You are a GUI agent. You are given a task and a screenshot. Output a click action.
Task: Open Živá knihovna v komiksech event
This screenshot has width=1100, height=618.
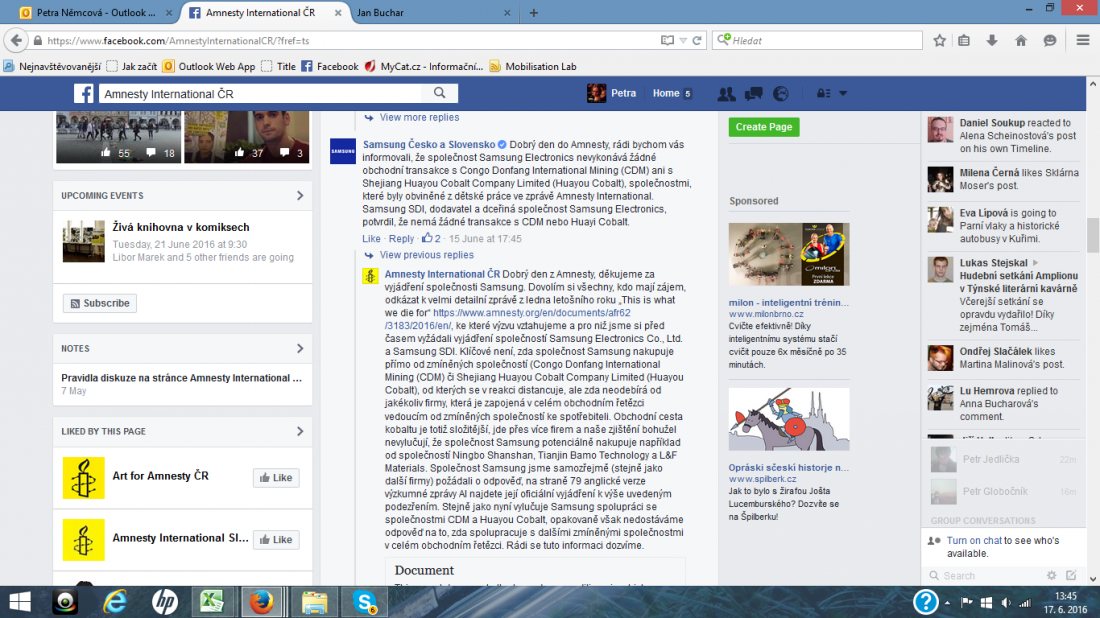click(x=181, y=227)
